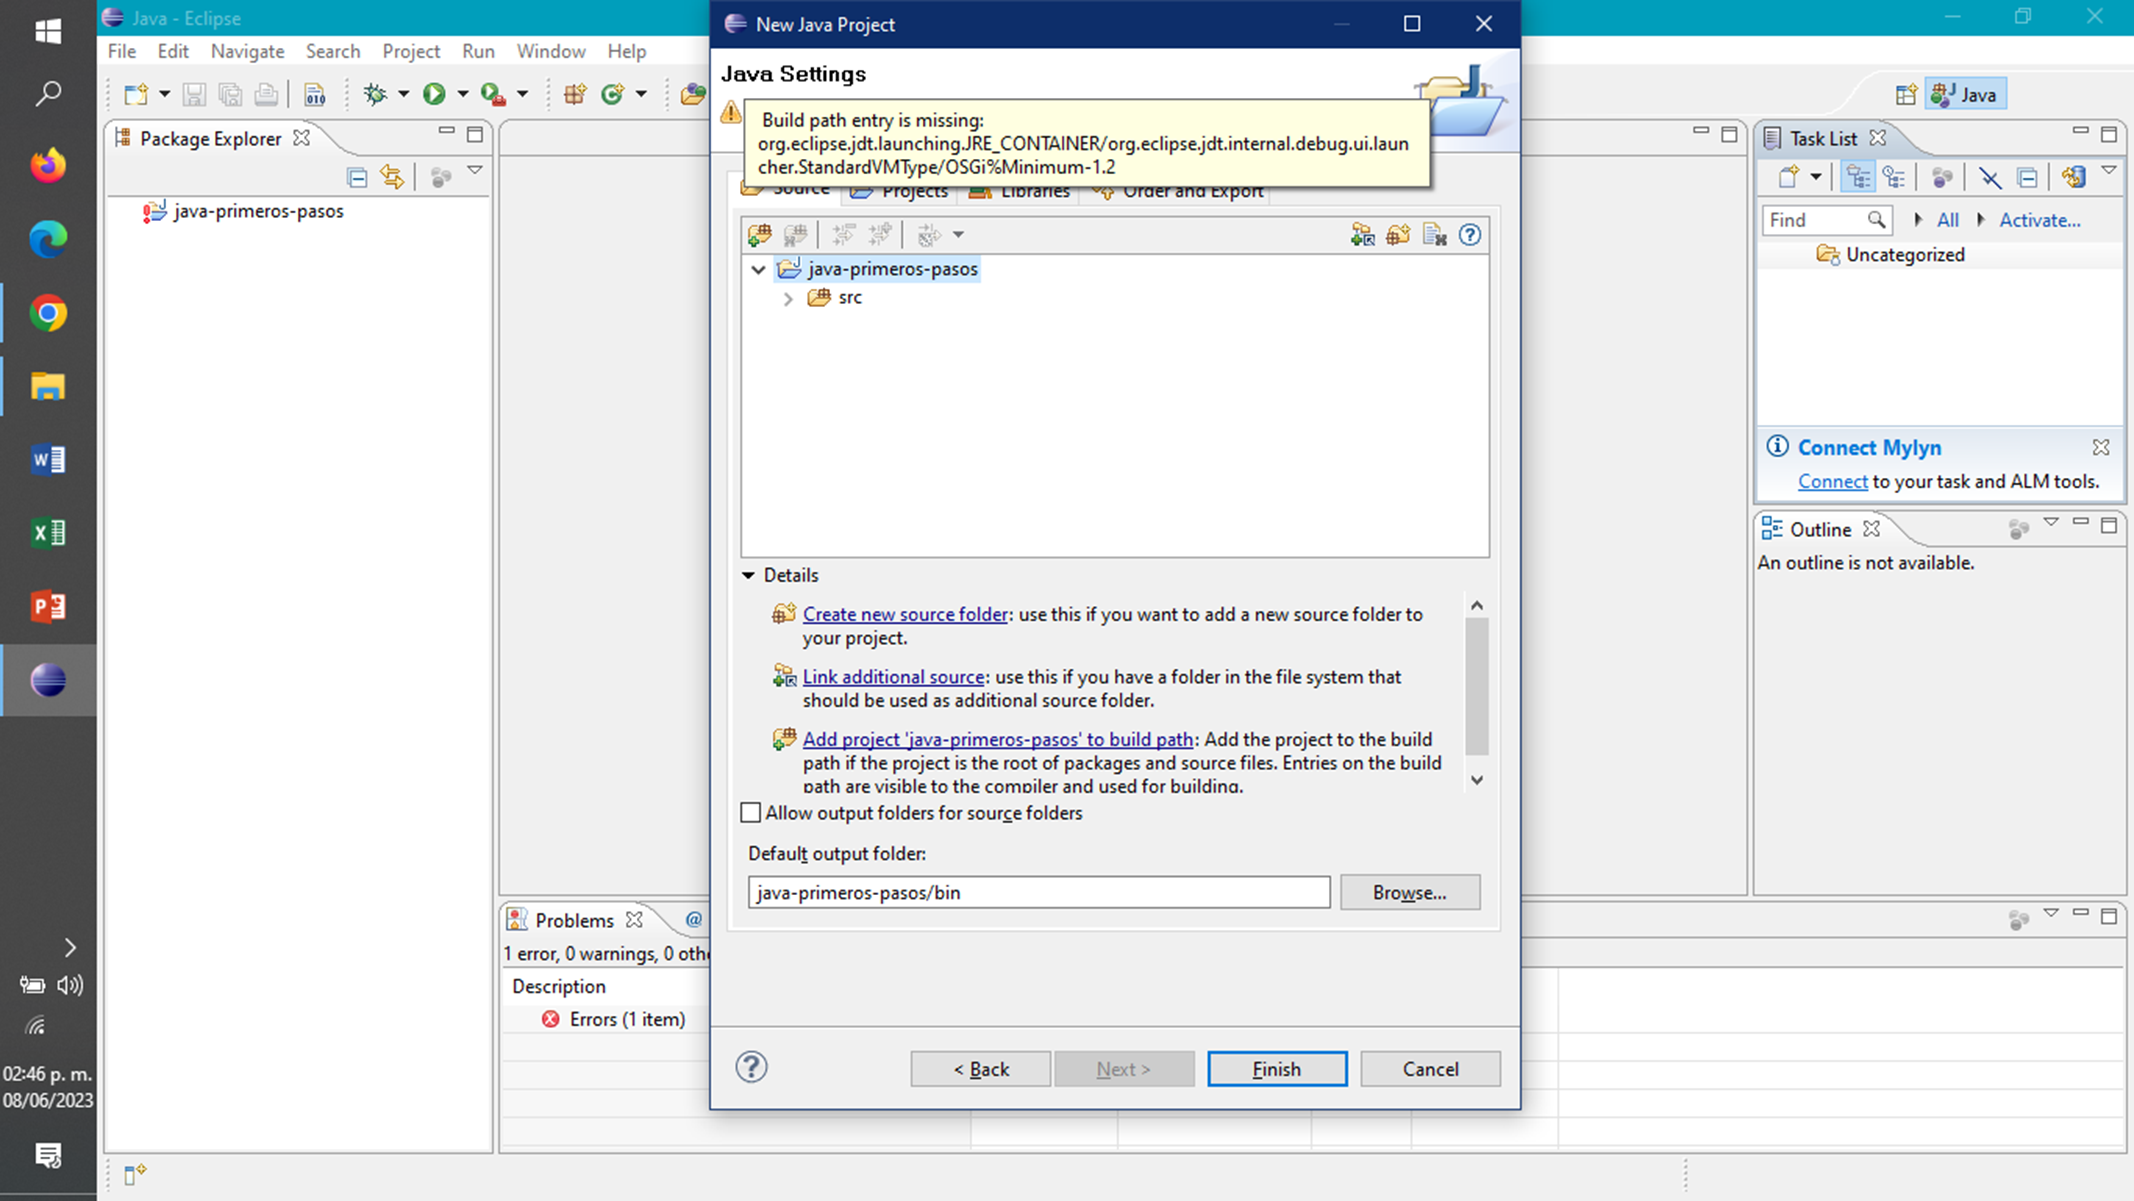The height and width of the screenshot is (1201, 2134).
Task: Open Excel from the taskbar
Action: pos(48,533)
